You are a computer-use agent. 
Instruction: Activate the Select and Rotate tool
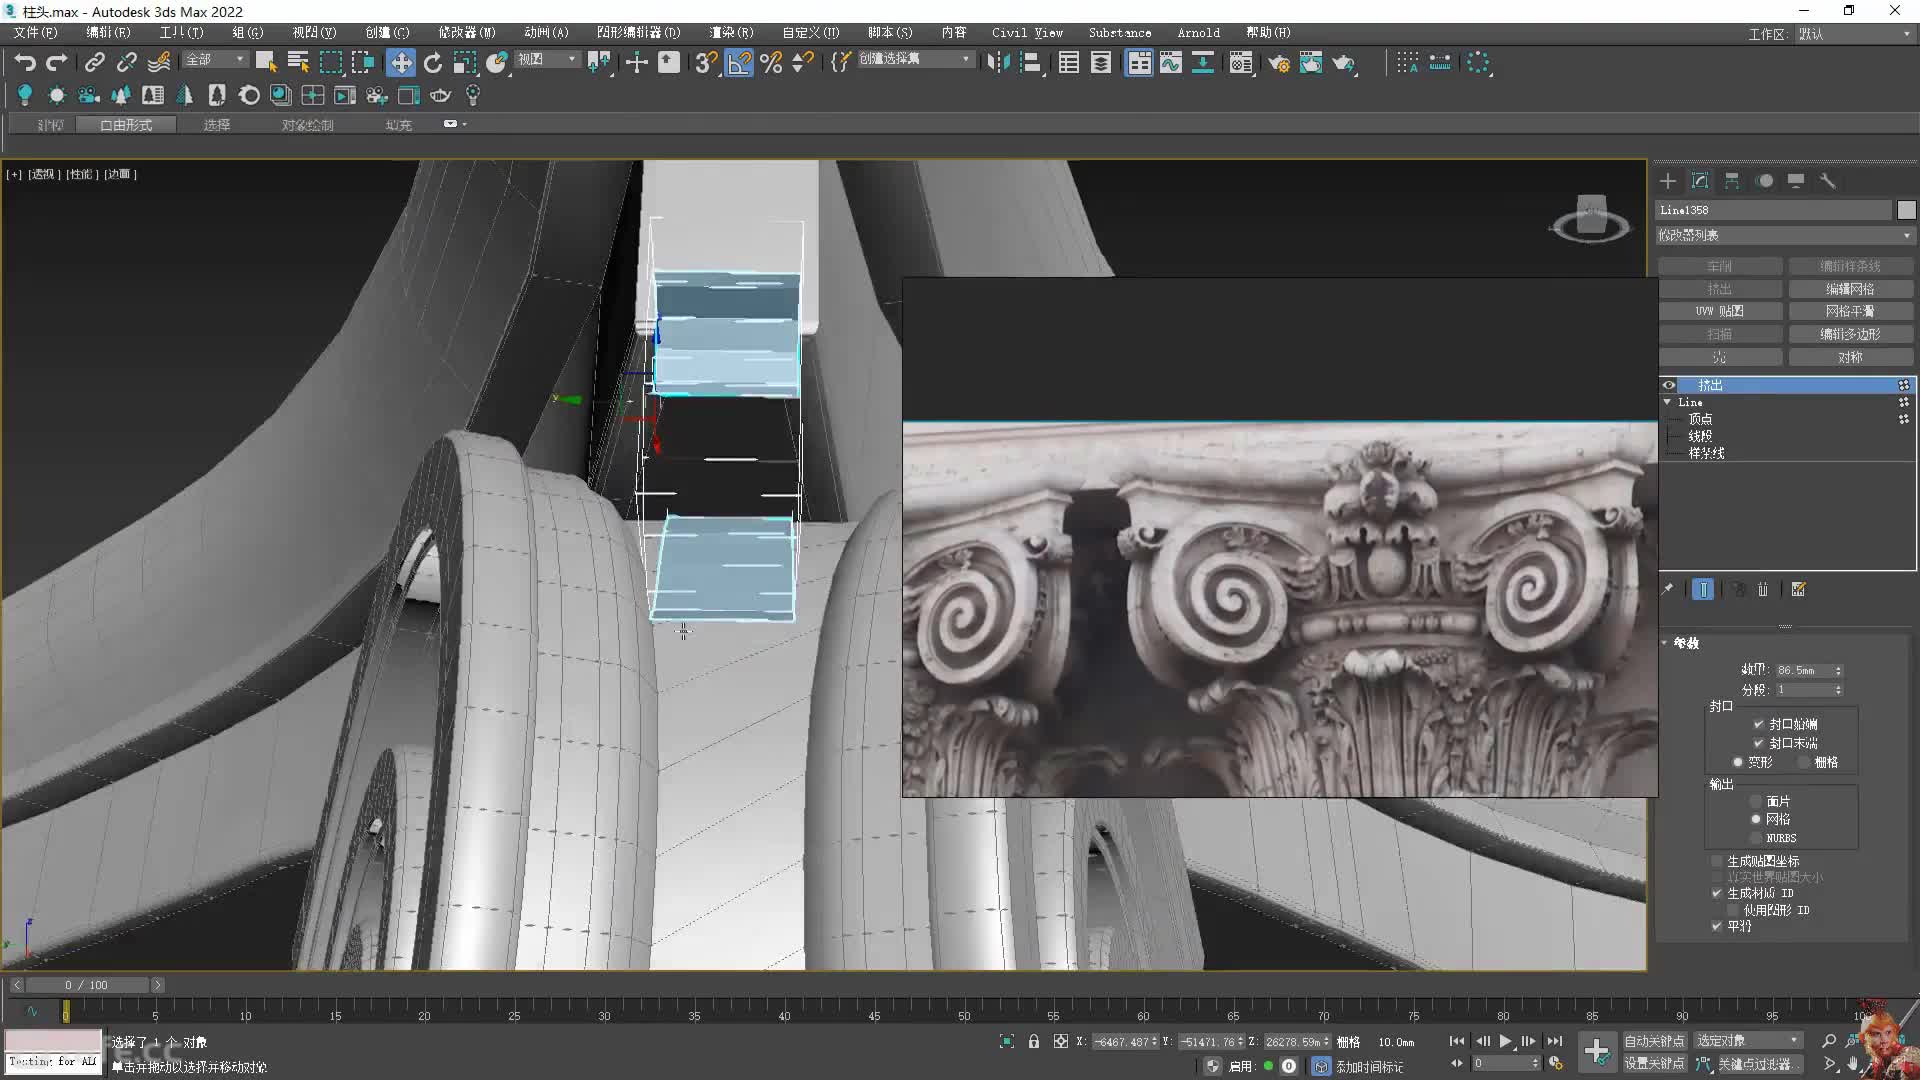[432, 63]
